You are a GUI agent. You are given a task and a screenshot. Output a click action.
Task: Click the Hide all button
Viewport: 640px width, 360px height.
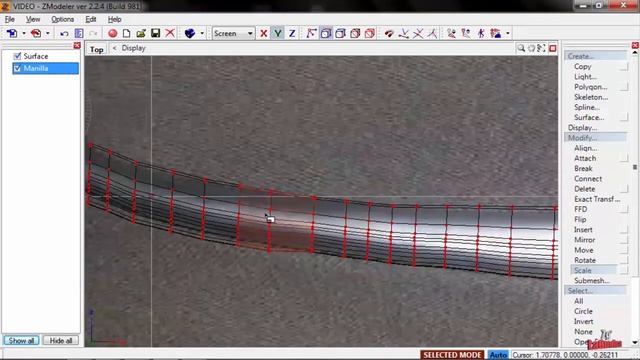(x=61, y=340)
